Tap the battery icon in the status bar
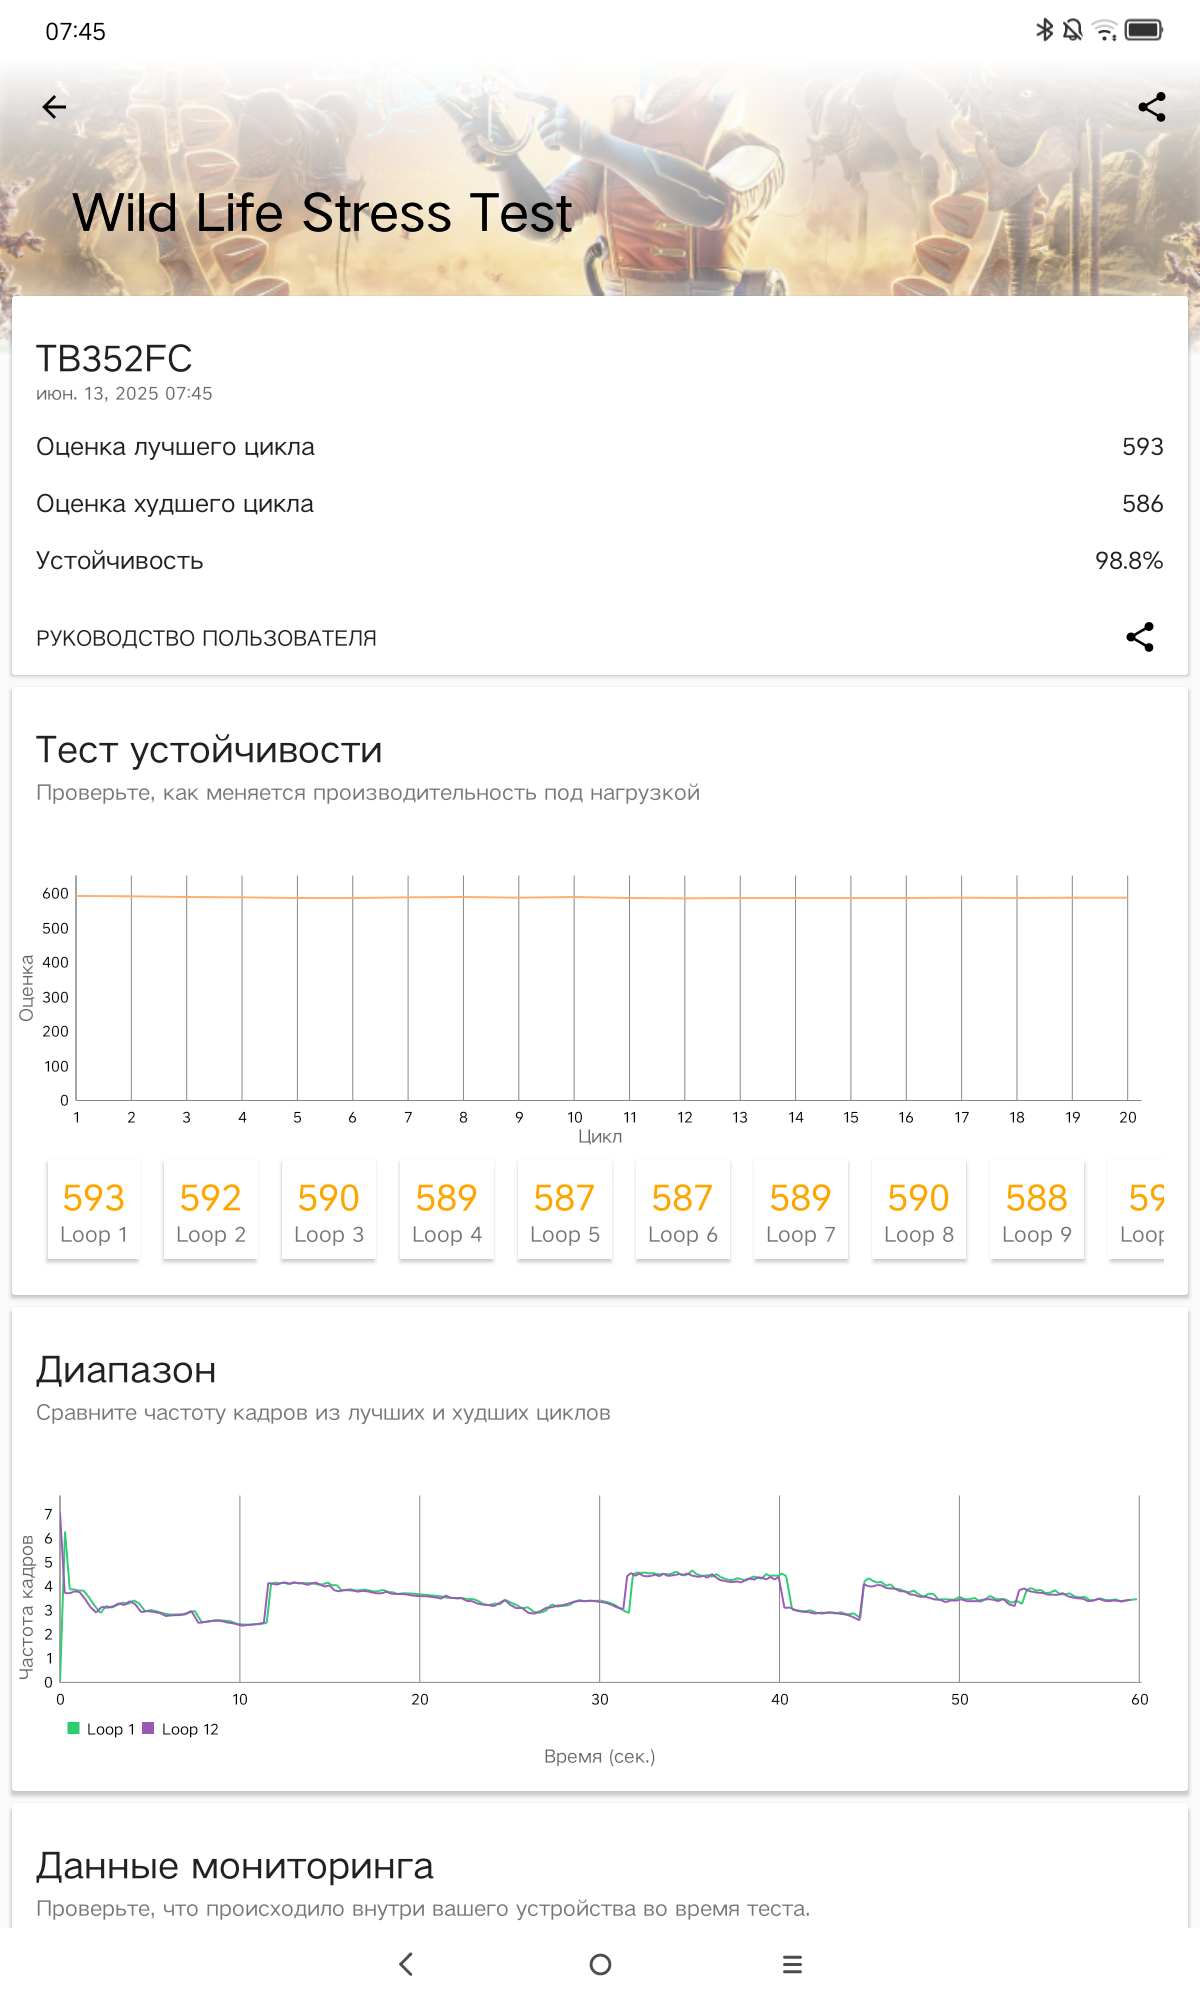1200x2000 pixels. 1143,30
